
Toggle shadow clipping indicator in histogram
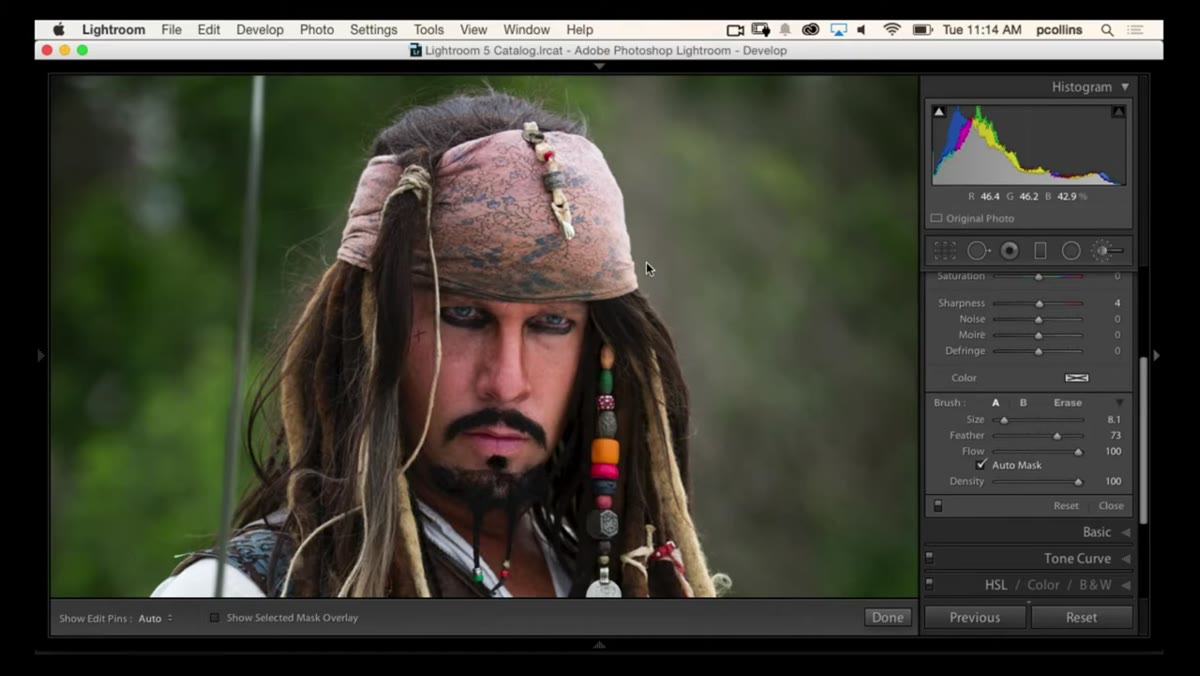point(939,112)
